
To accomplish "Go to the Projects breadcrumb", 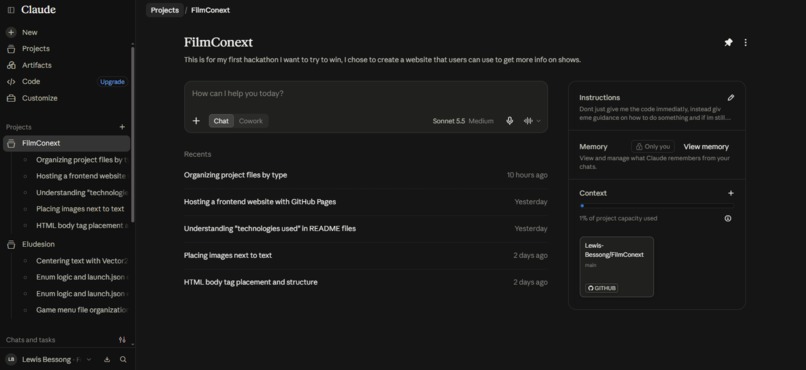I will pyautogui.click(x=164, y=10).
